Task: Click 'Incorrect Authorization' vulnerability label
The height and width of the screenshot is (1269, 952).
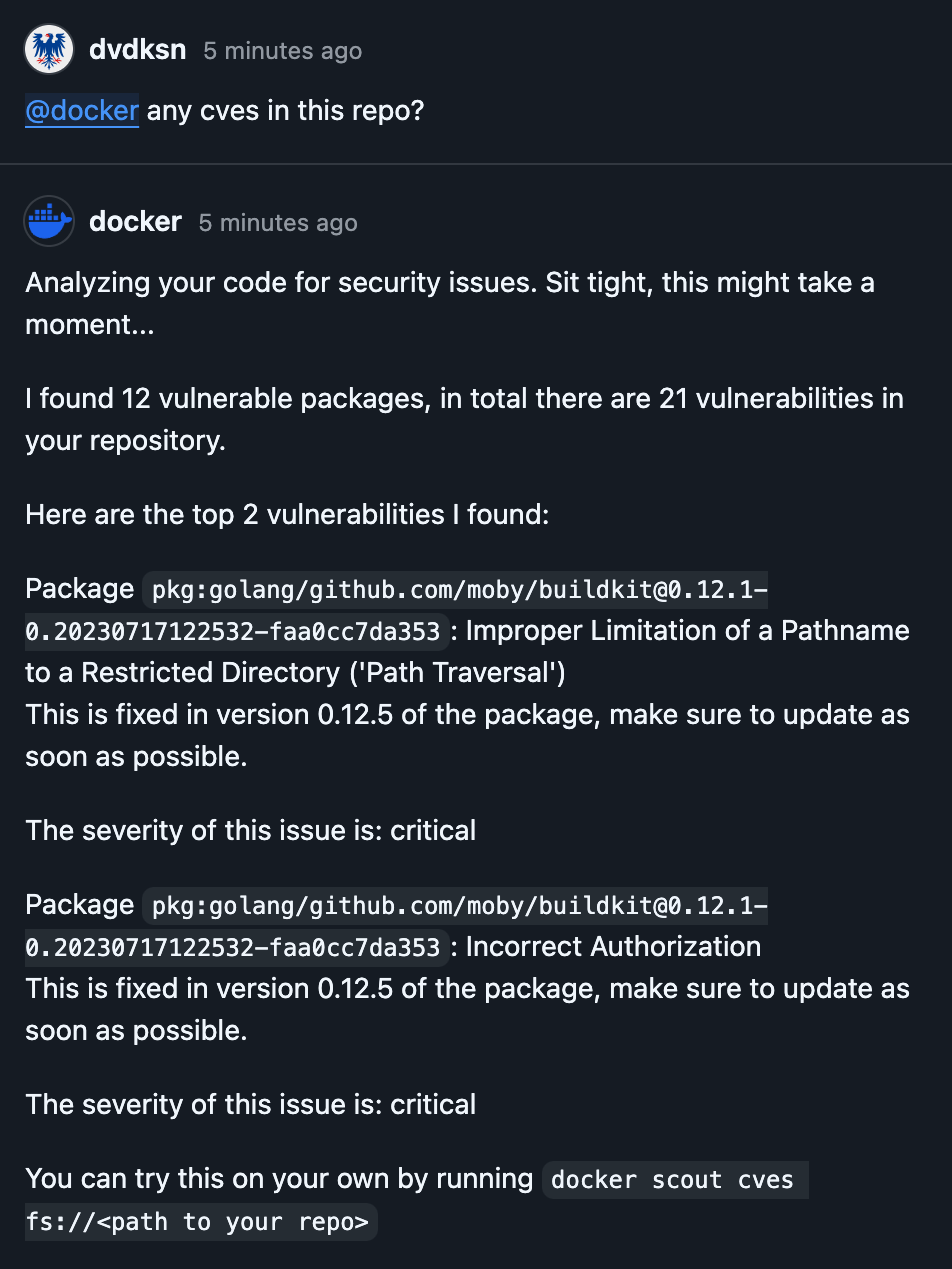Action: pos(614,946)
